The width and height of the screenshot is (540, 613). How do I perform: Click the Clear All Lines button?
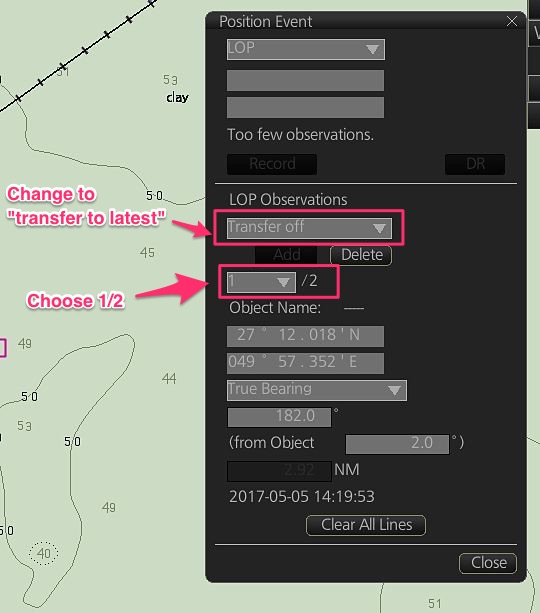[366, 525]
